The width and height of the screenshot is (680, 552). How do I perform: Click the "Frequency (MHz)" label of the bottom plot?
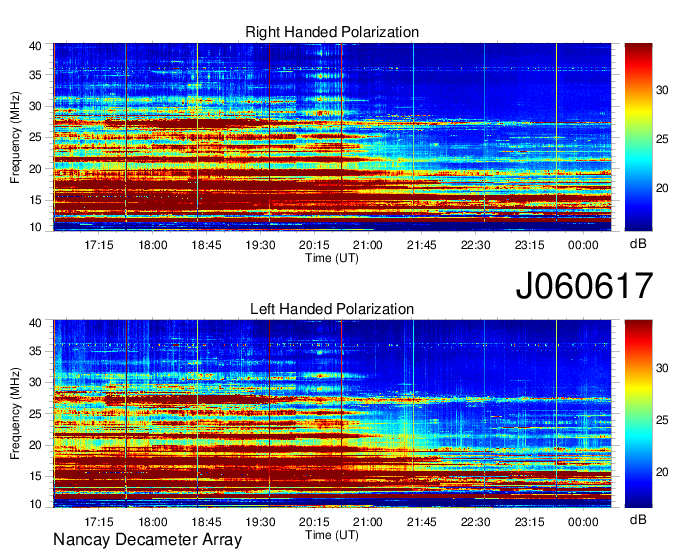[x=15, y=414]
